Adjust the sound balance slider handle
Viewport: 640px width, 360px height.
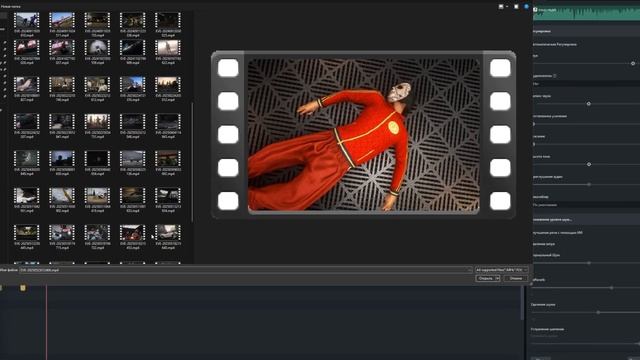click(x=589, y=104)
